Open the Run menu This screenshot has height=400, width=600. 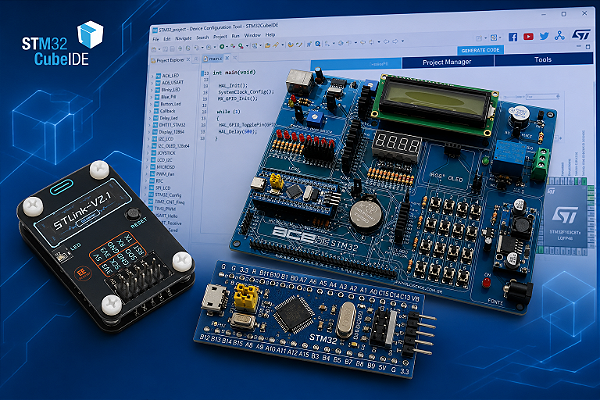235,36
